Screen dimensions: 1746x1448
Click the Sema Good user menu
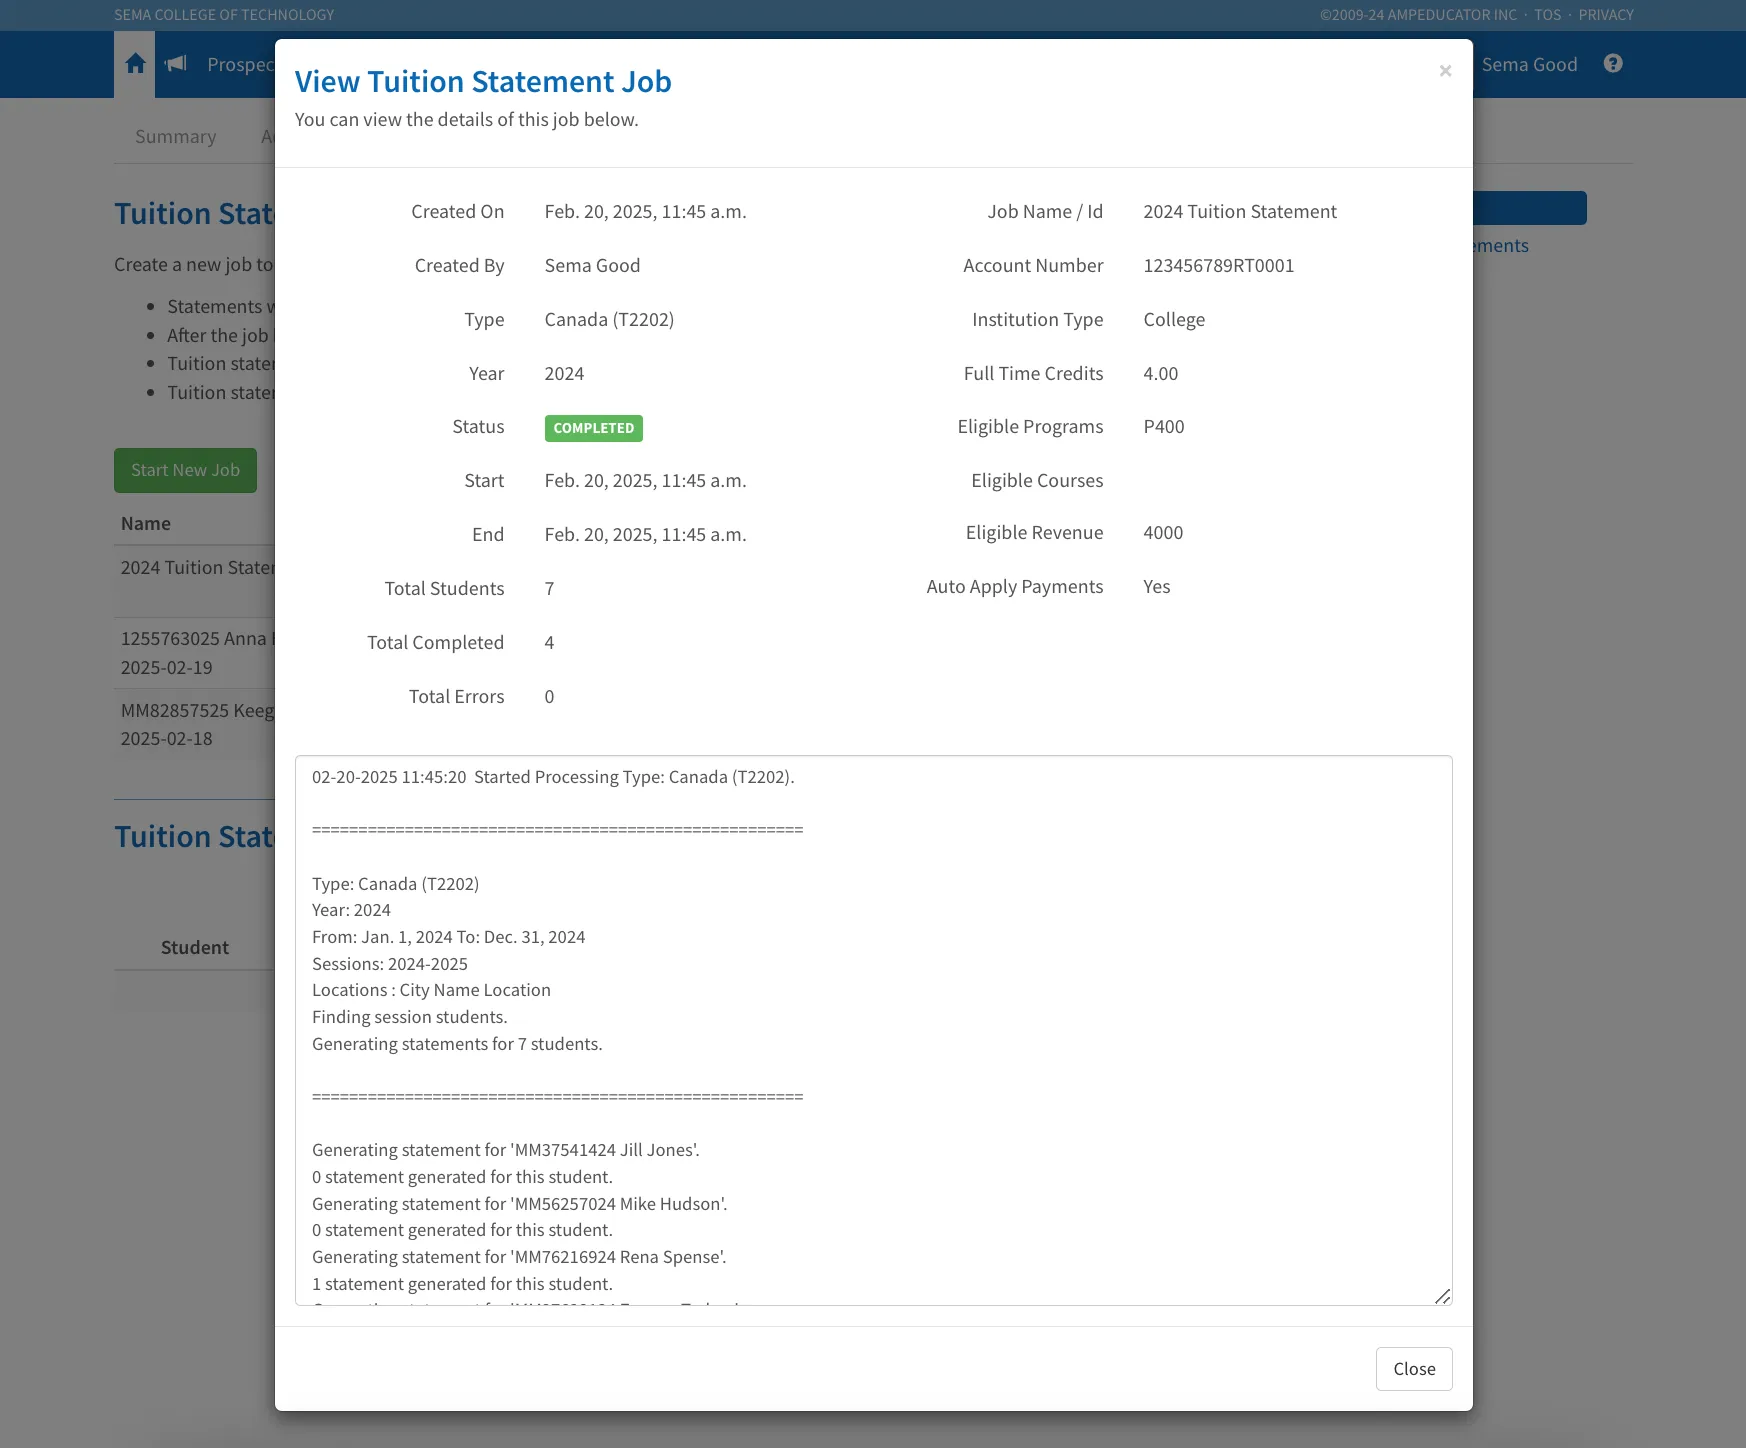1529,65
